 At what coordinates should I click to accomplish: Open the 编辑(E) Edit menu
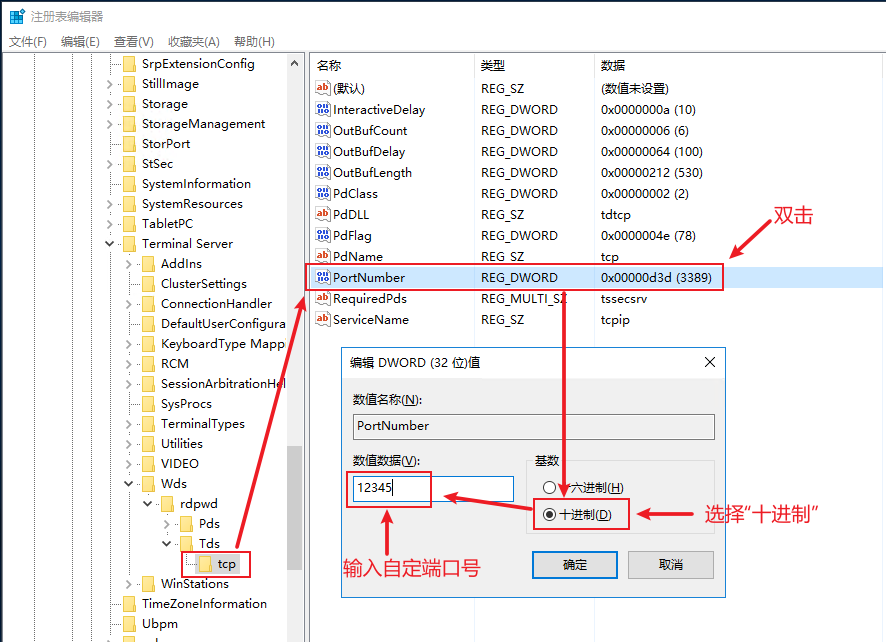[80, 42]
